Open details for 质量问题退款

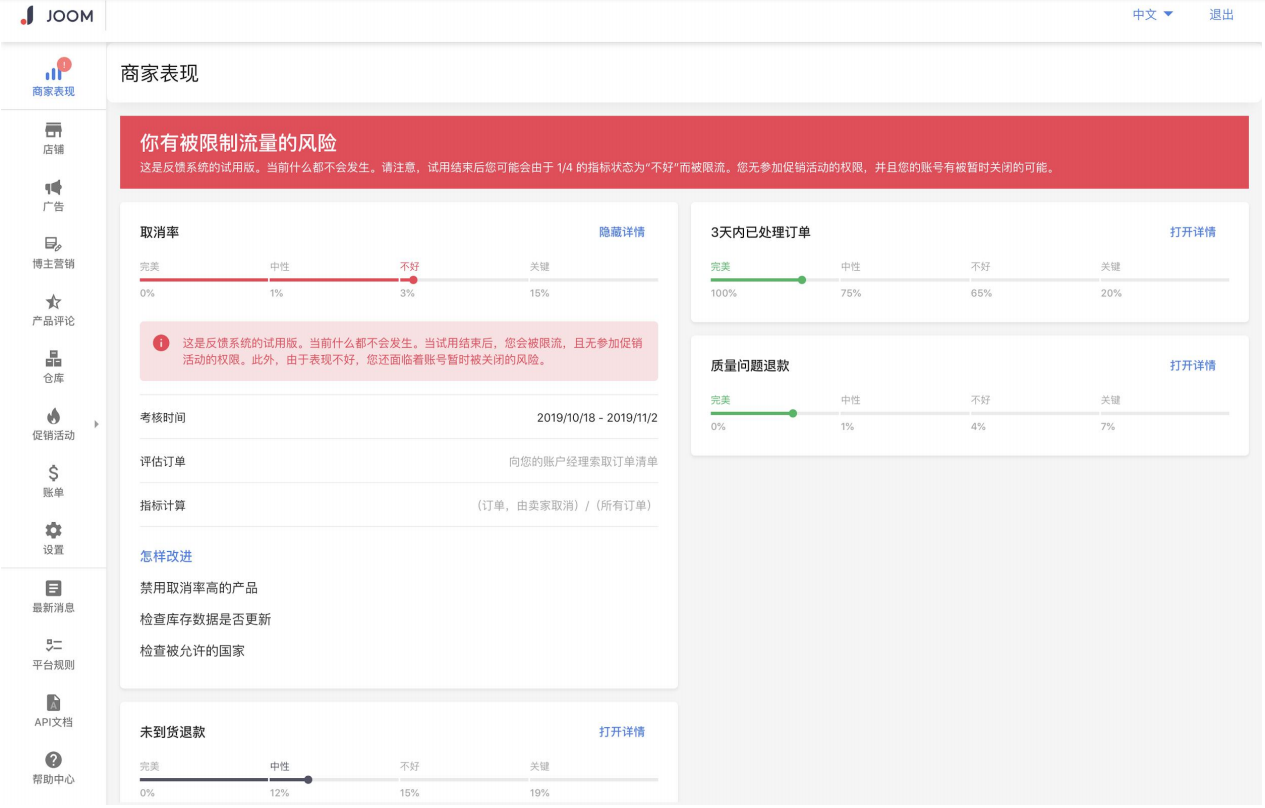(x=1196, y=365)
